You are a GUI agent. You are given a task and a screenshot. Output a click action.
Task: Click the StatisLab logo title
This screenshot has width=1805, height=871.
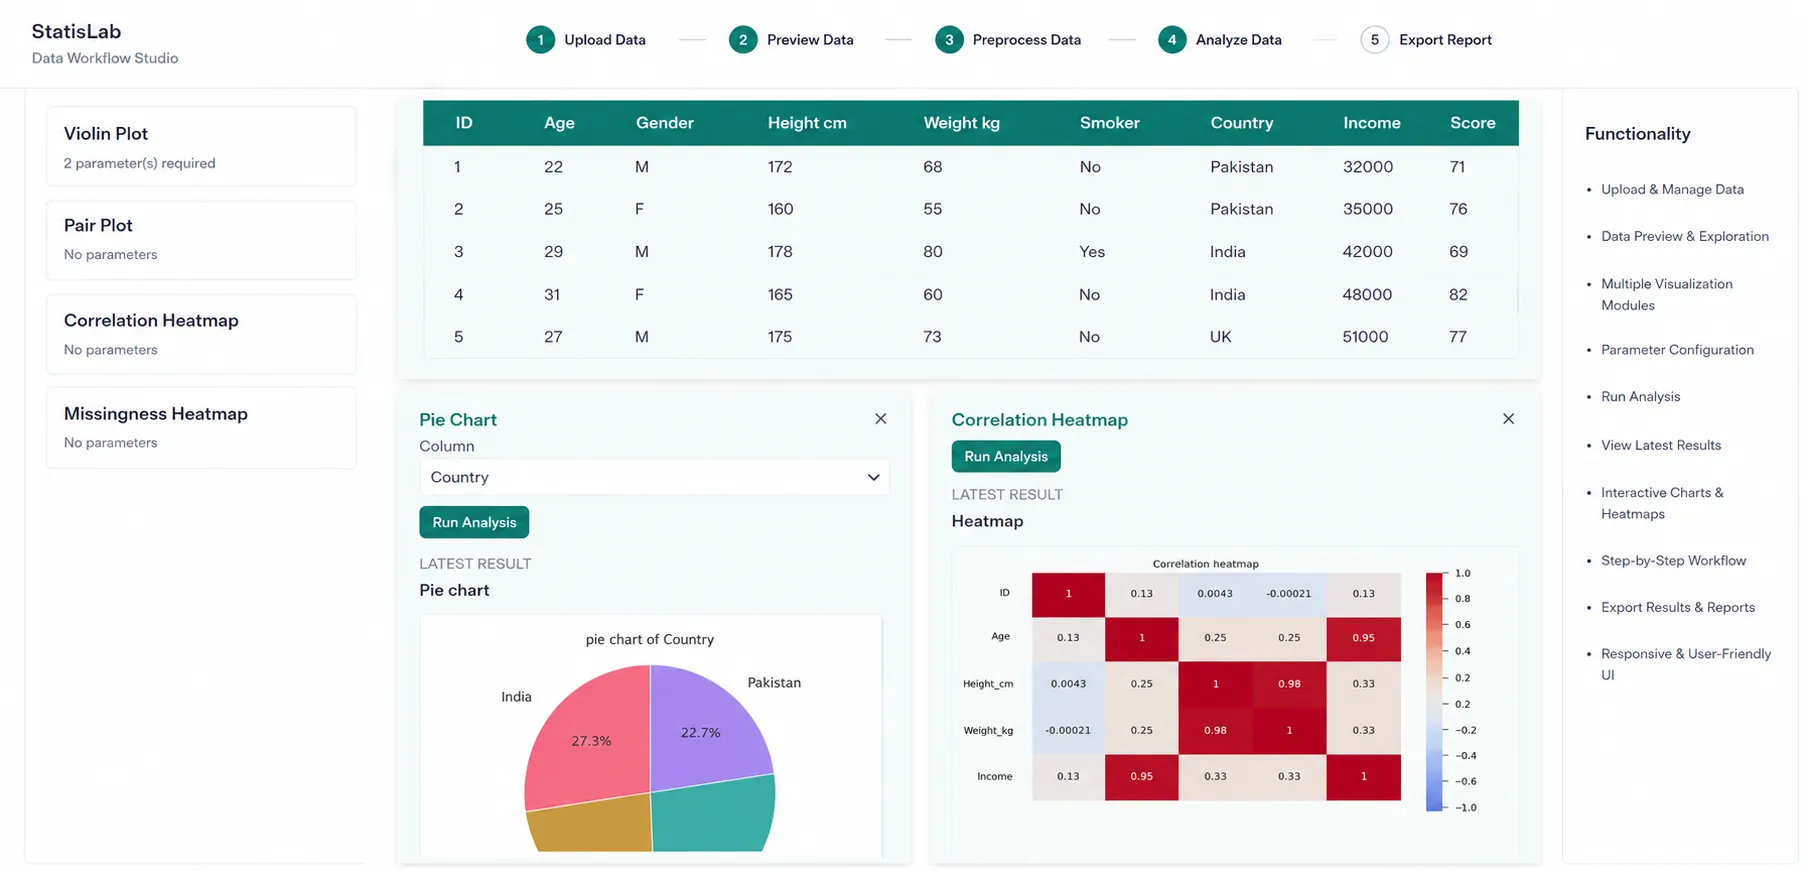76,31
